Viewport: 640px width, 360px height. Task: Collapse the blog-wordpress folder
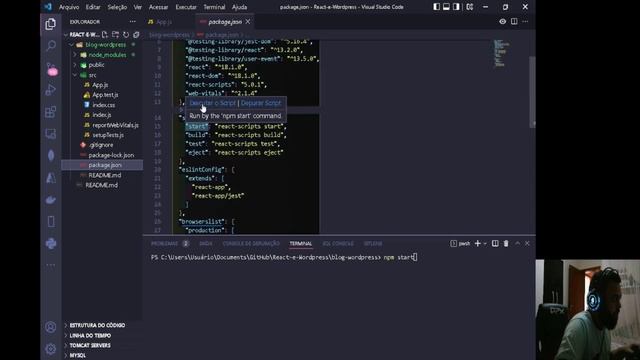click(71, 45)
